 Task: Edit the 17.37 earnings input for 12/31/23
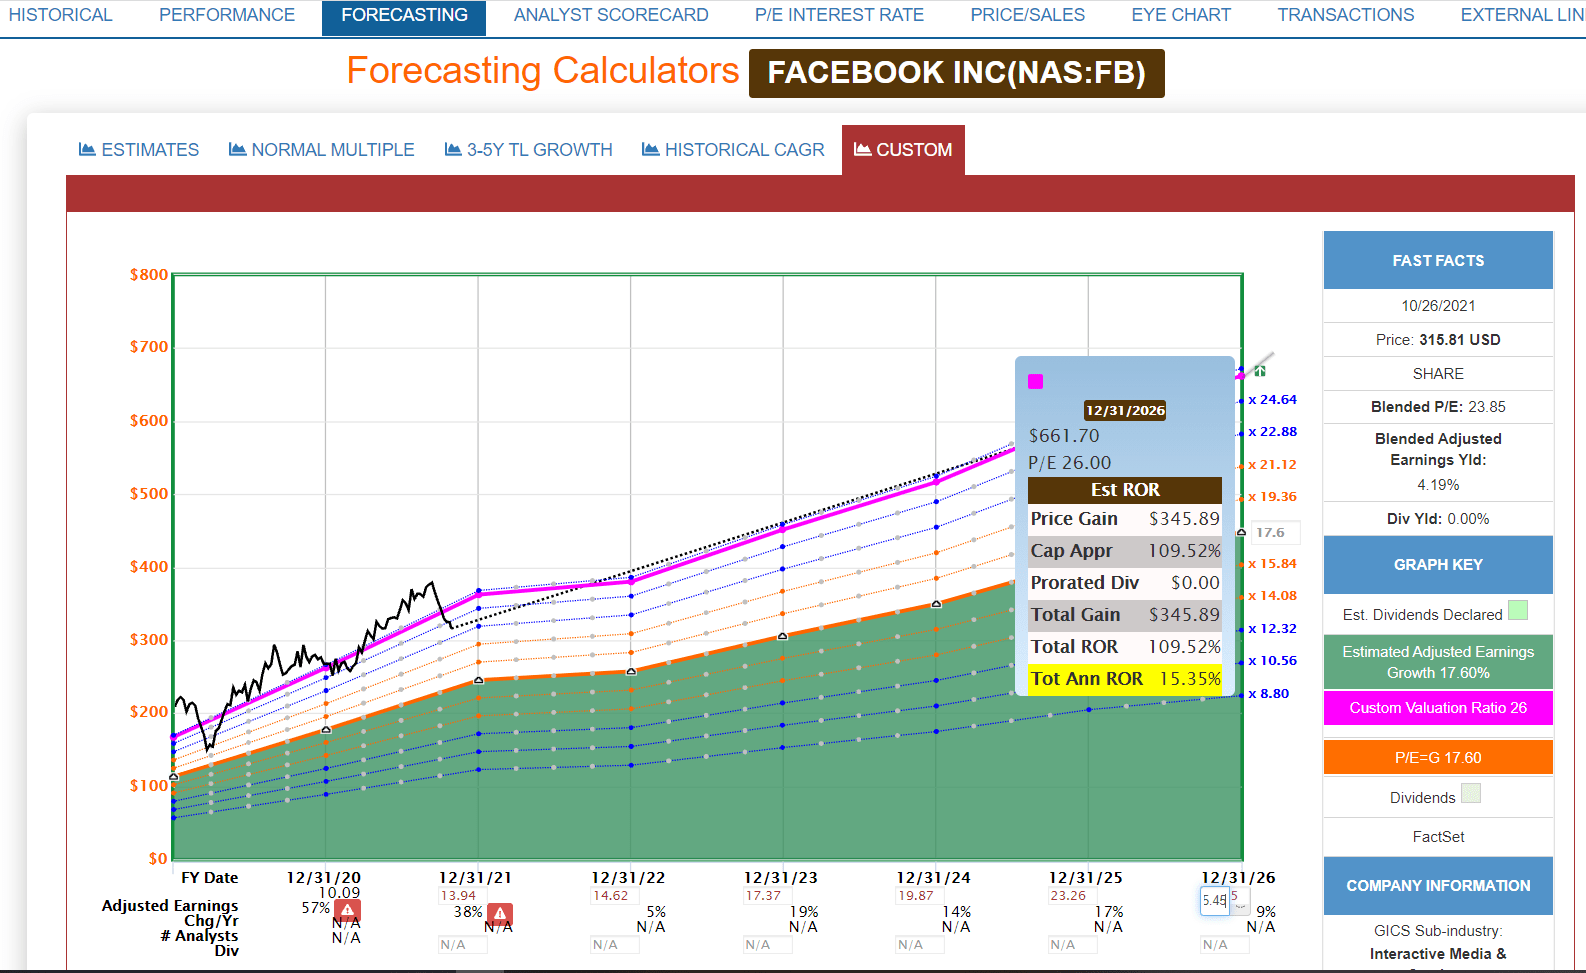[x=768, y=896]
